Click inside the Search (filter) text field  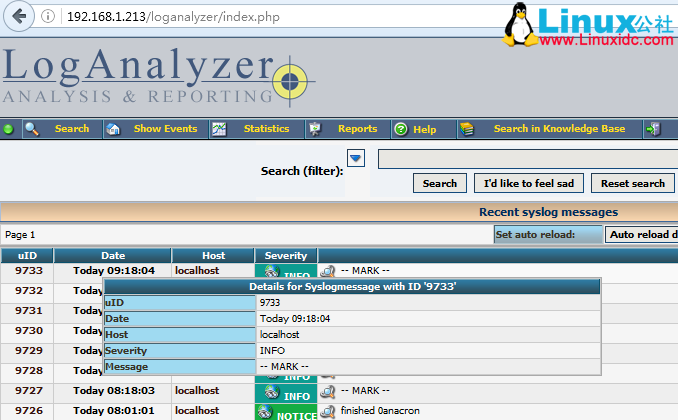[x=528, y=159]
